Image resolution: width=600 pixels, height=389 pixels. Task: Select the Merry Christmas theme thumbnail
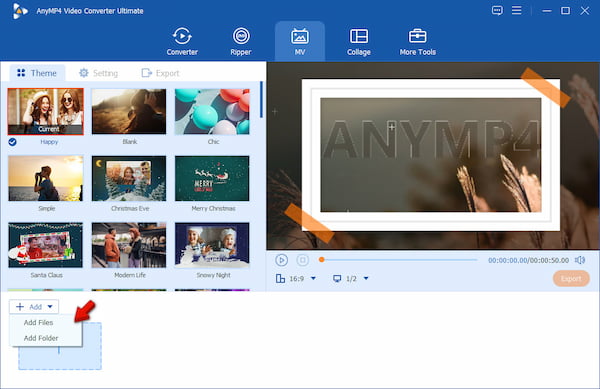212,178
